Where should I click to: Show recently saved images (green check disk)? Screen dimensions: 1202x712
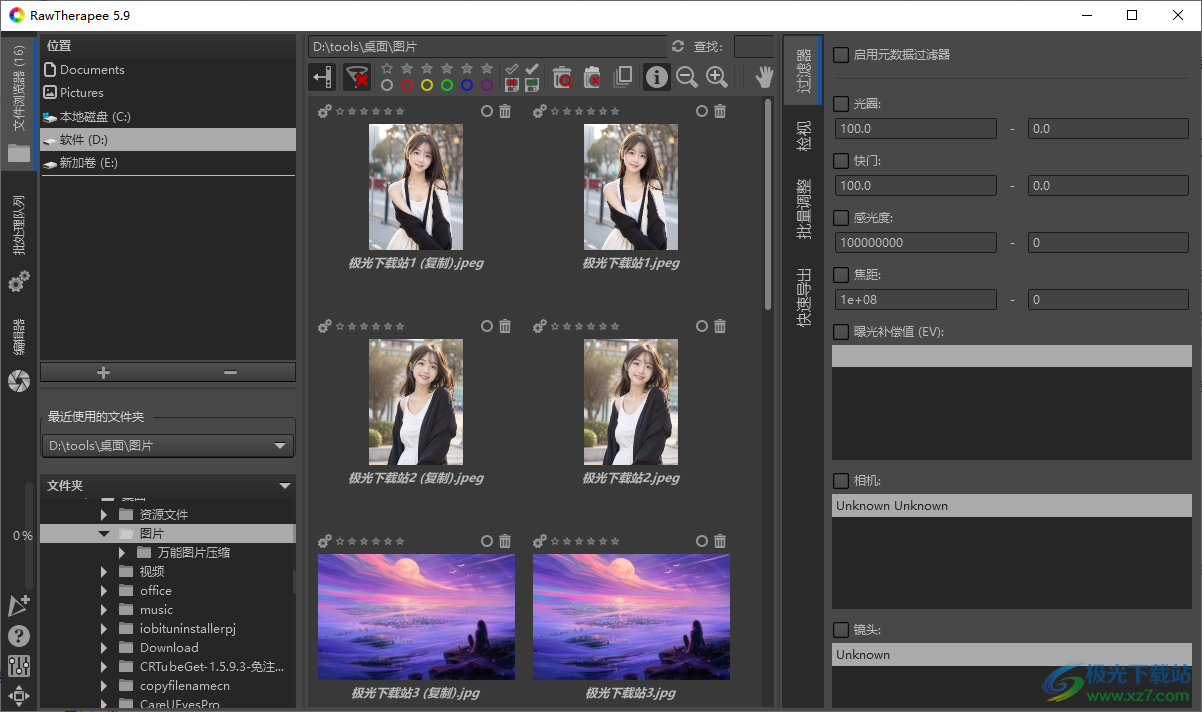[532, 85]
